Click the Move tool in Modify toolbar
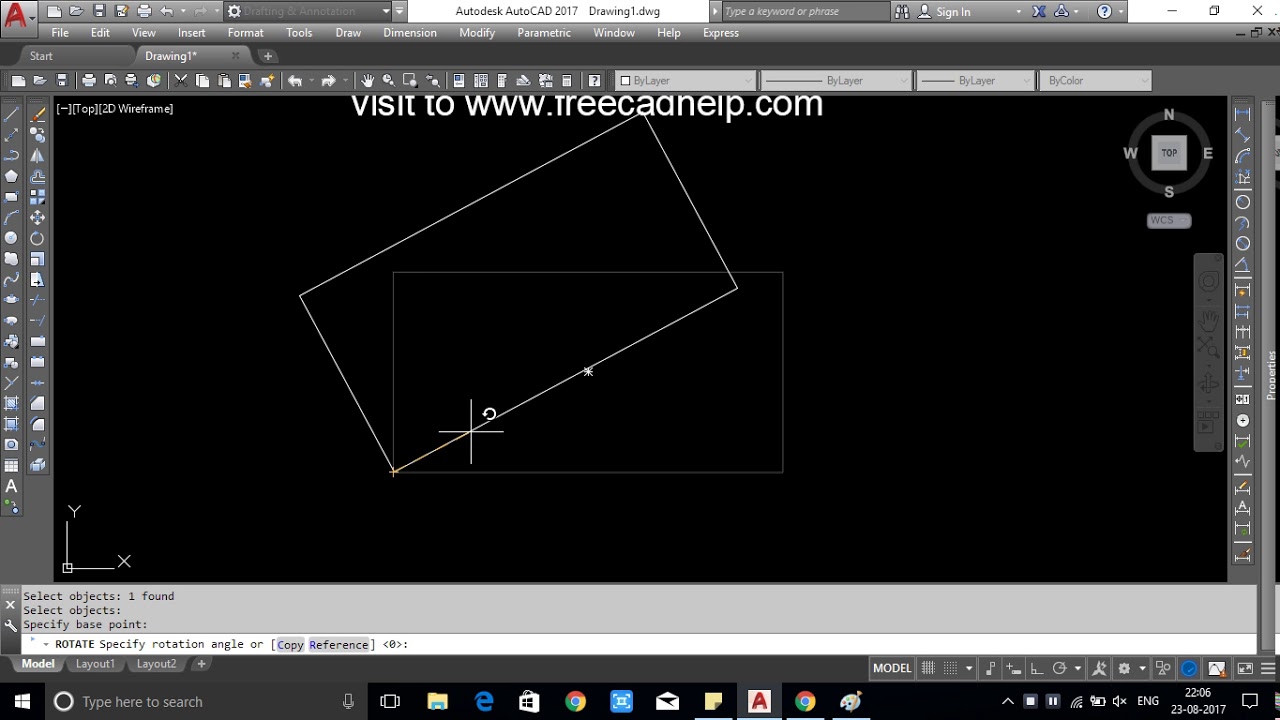Image resolution: width=1280 pixels, height=720 pixels. coord(37,217)
